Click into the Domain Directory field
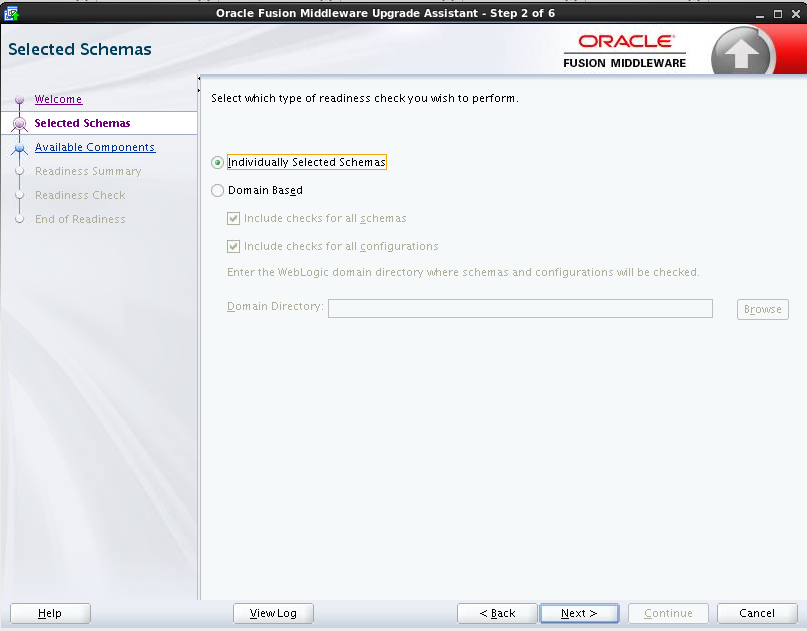This screenshot has height=631, width=807. point(520,308)
